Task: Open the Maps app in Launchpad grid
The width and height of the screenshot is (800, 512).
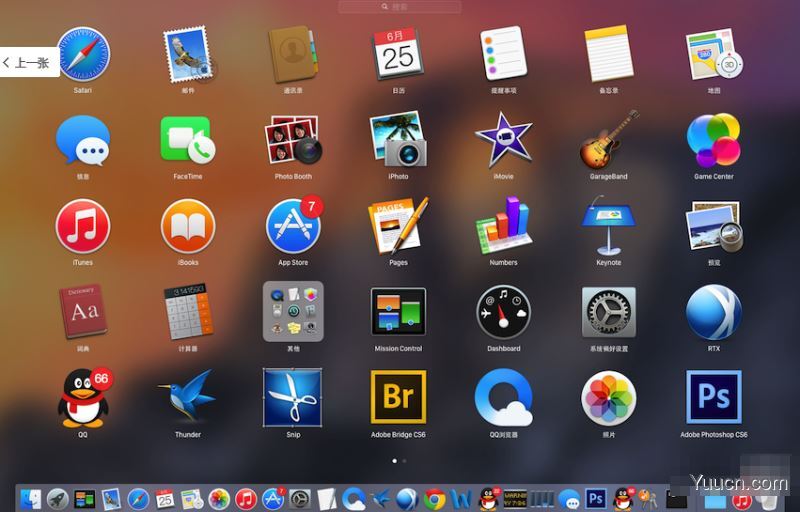Action: (714, 54)
